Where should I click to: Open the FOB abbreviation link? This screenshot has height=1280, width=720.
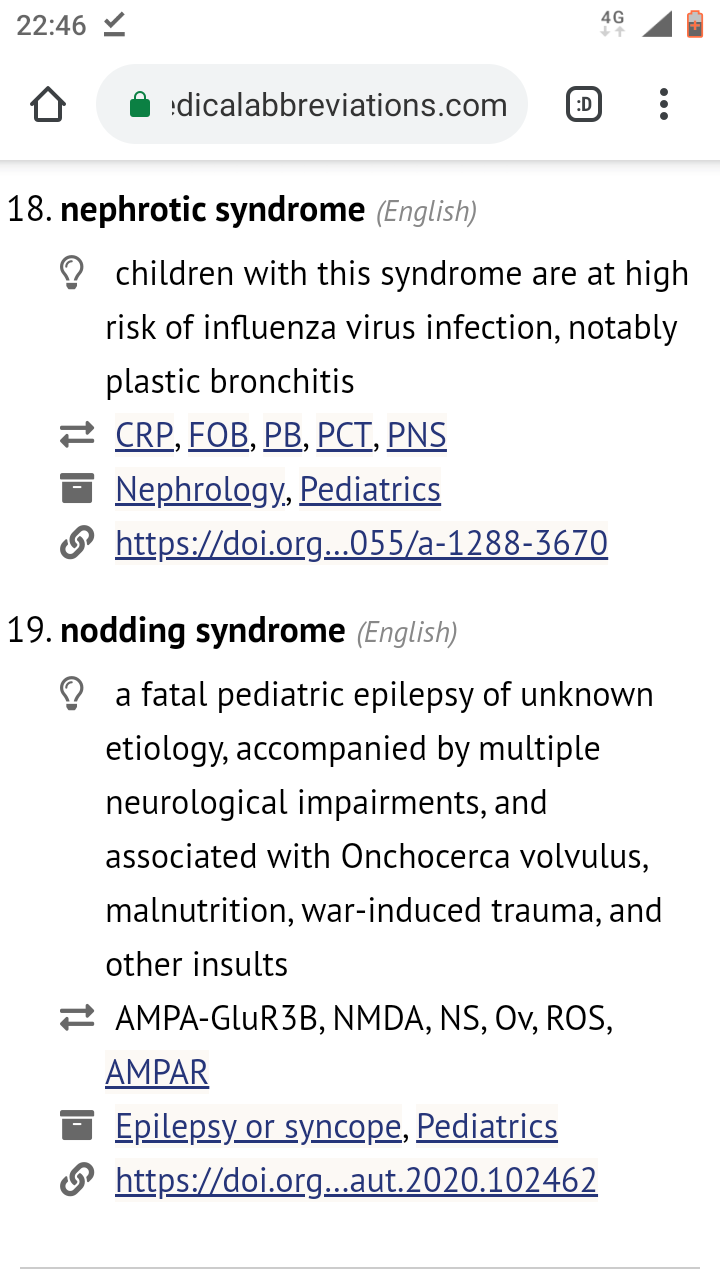[x=219, y=436]
